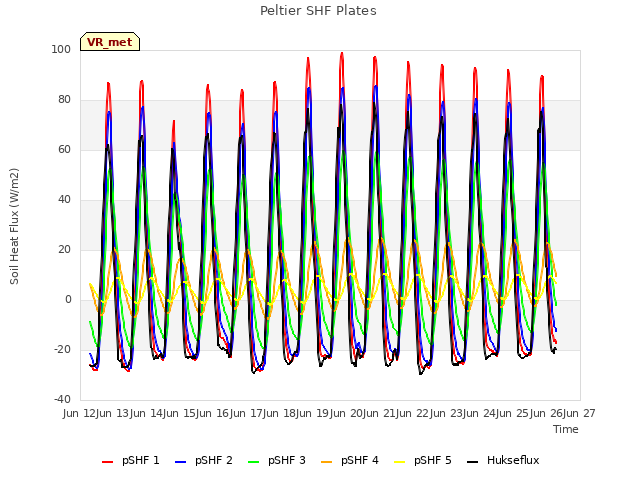
Task: Toggle the pSHF 2 legend entry
Action: coord(204,460)
